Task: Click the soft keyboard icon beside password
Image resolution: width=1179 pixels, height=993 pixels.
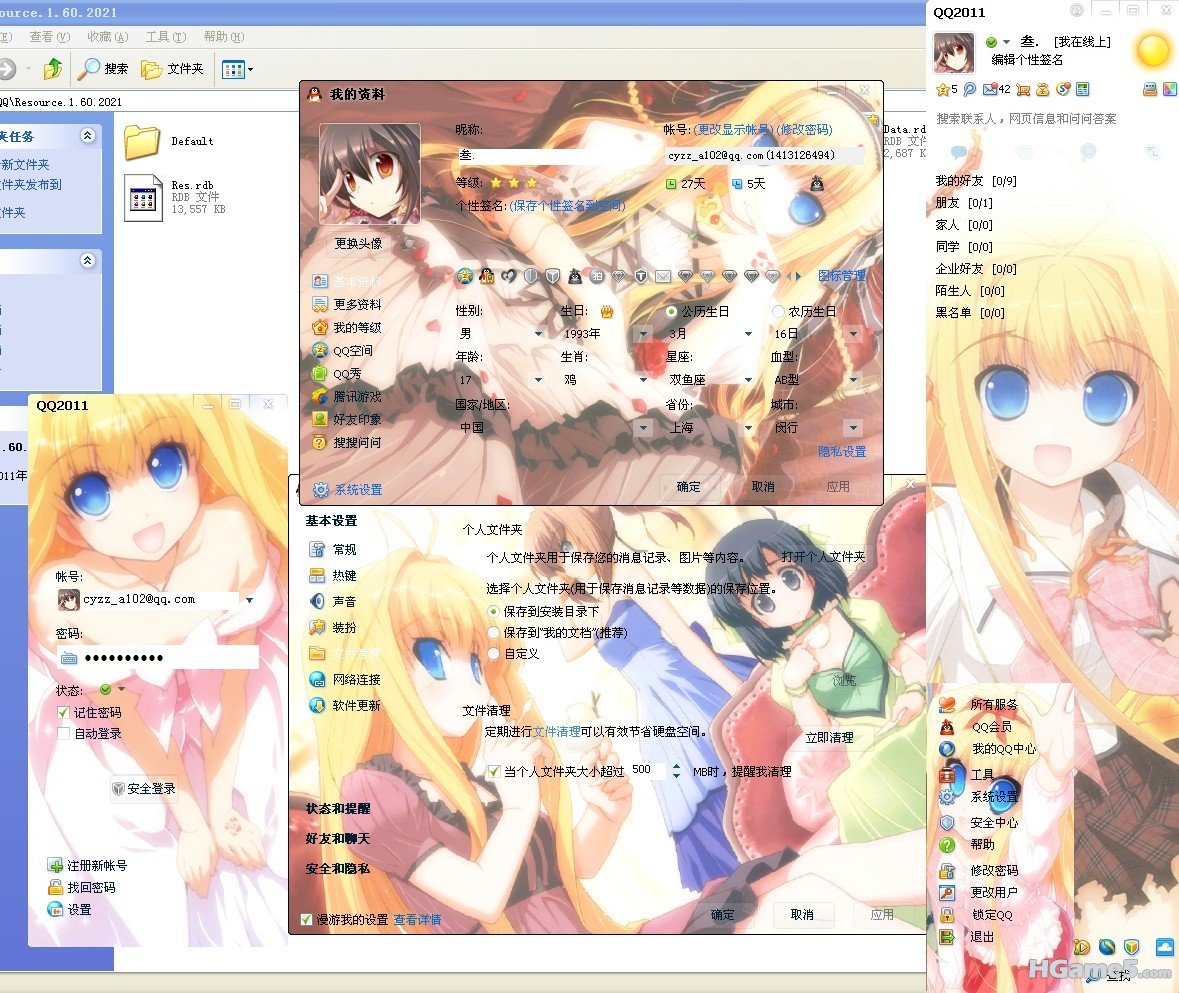Action: [68, 658]
